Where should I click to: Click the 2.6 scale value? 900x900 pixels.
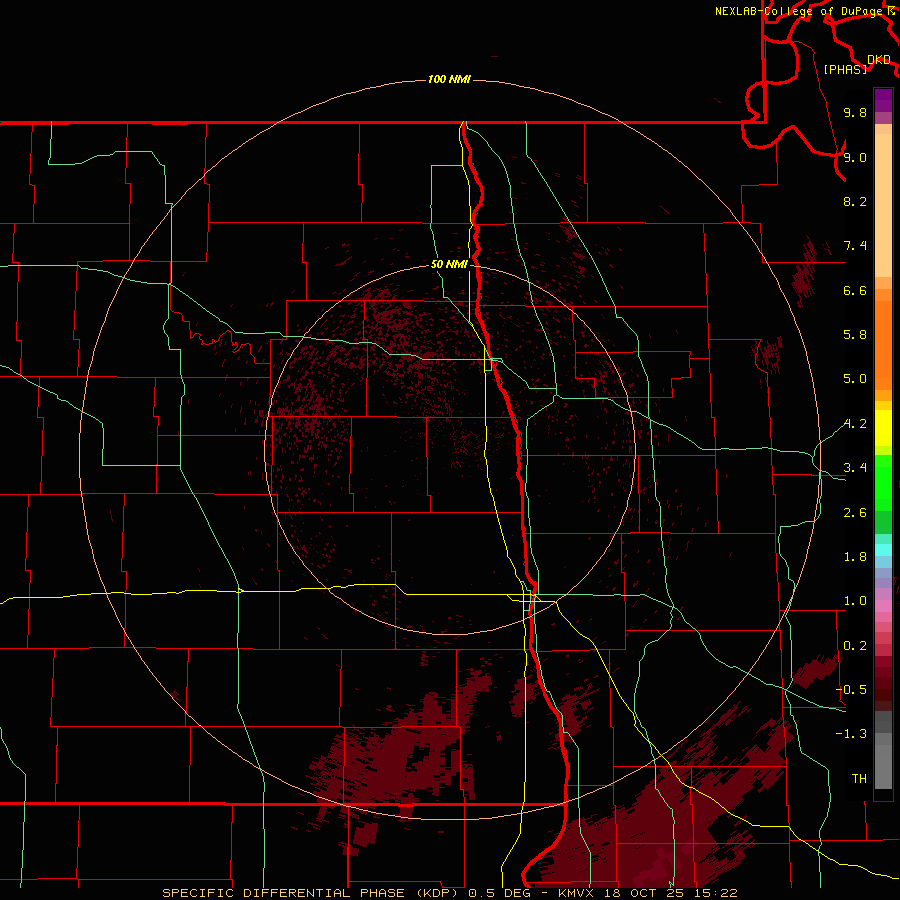(x=855, y=513)
